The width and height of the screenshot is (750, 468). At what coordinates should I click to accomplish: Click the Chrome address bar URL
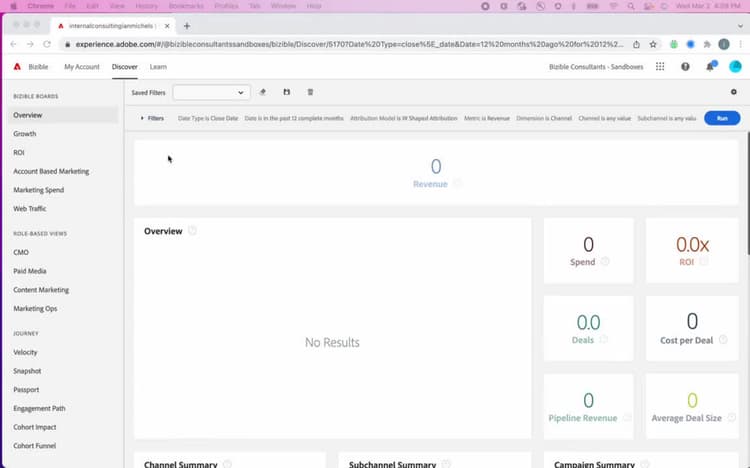tap(349, 45)
